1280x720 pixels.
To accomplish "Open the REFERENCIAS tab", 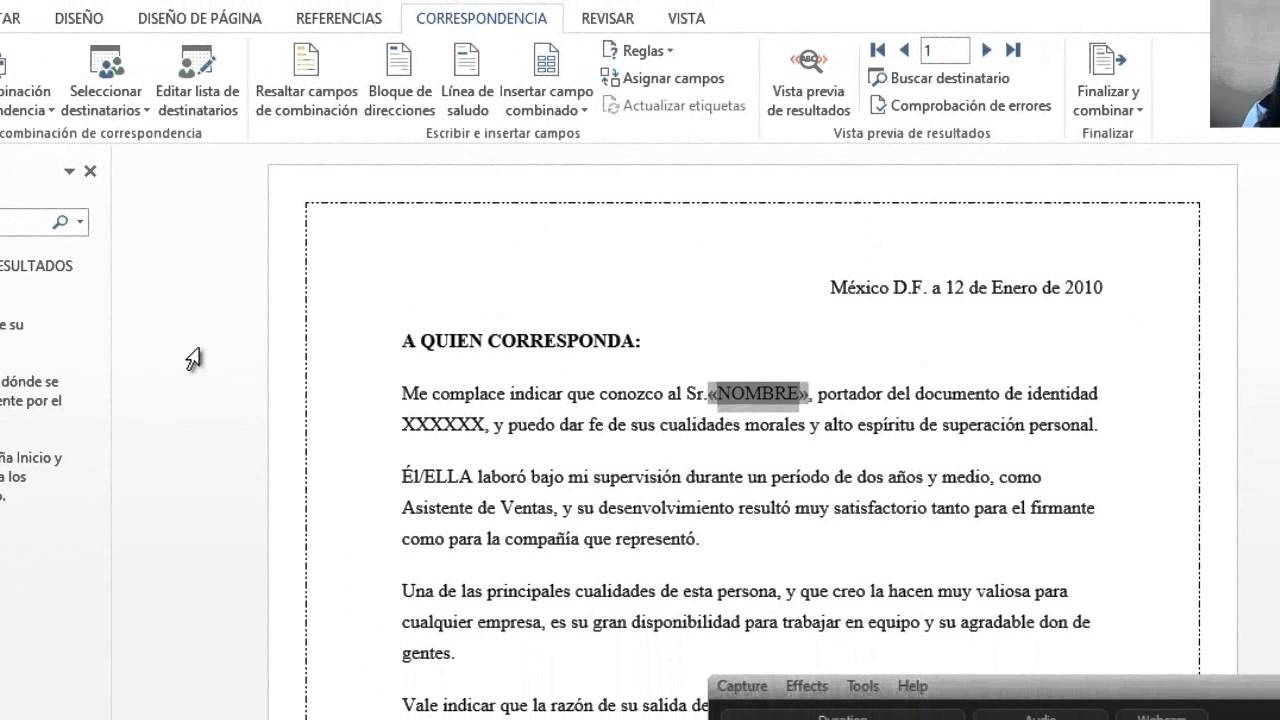I will [339, 18].
